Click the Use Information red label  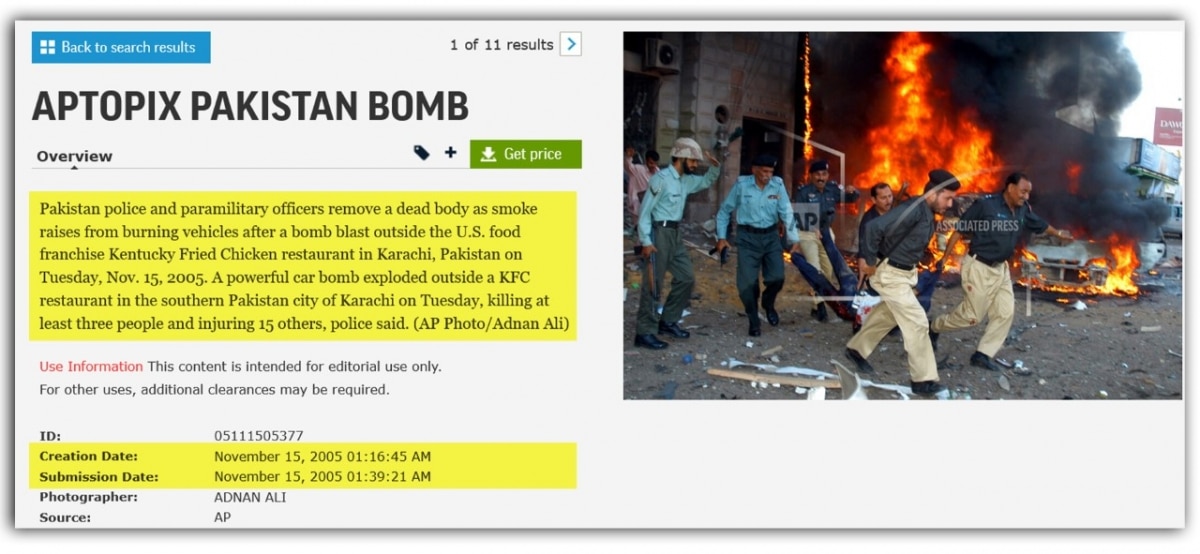pyautogui.click(x=91, y=366)
